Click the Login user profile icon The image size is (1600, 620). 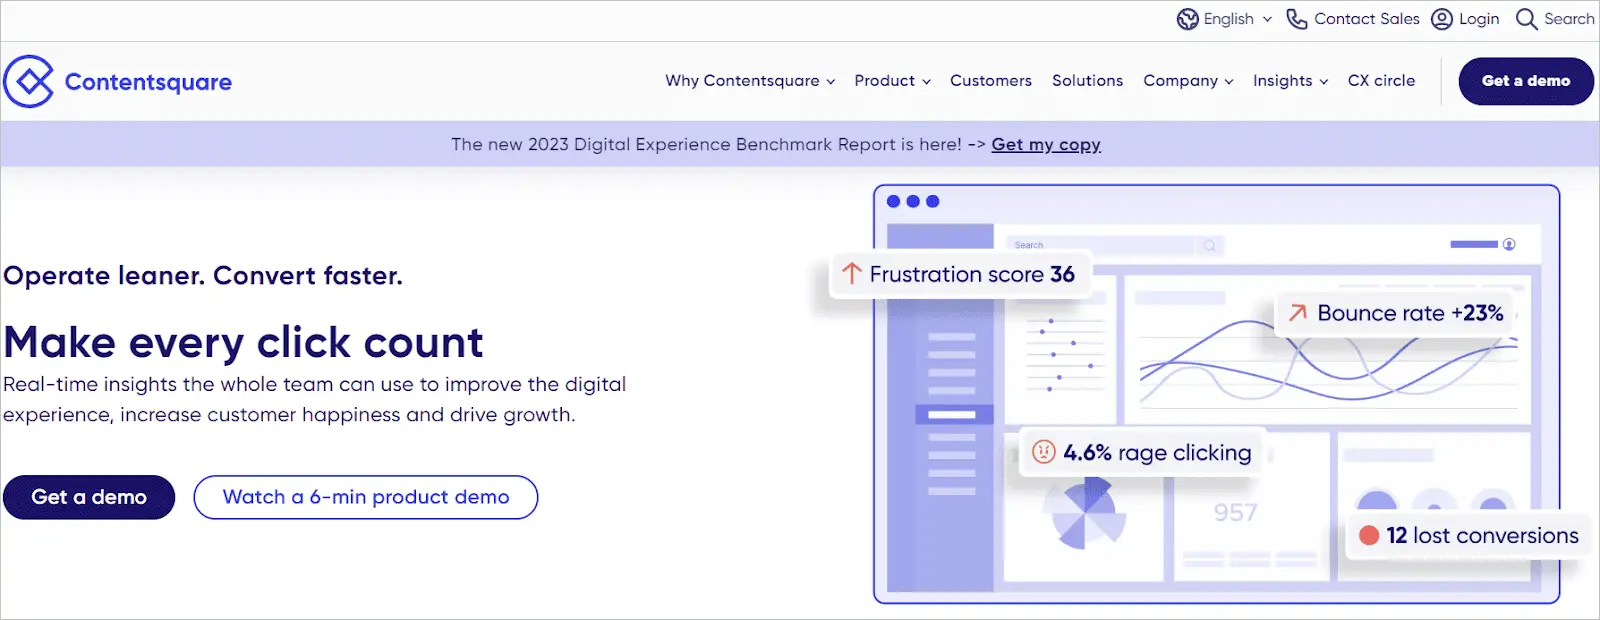click(1441, 19)
